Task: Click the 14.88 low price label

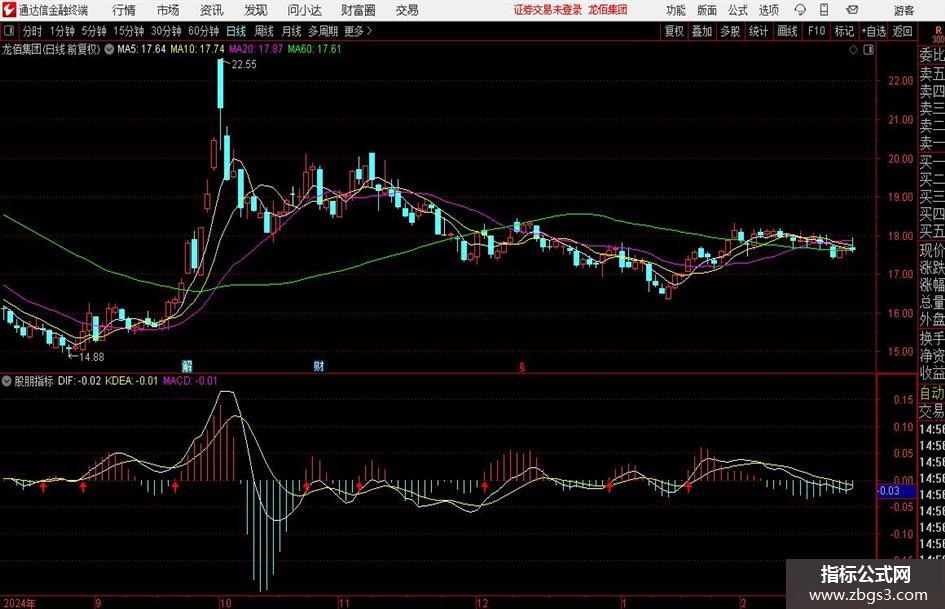Action: 92,357
